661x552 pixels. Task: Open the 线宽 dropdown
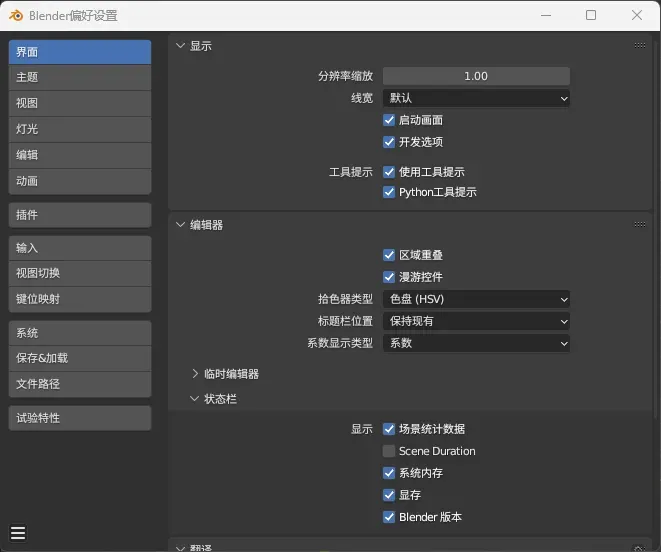[476, 98]
